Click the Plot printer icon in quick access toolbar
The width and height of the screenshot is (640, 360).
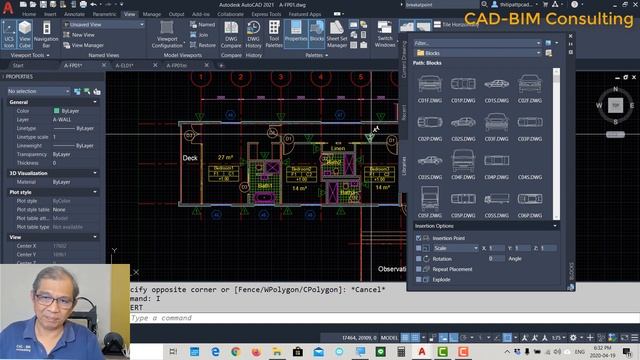(x=83, y=4)
